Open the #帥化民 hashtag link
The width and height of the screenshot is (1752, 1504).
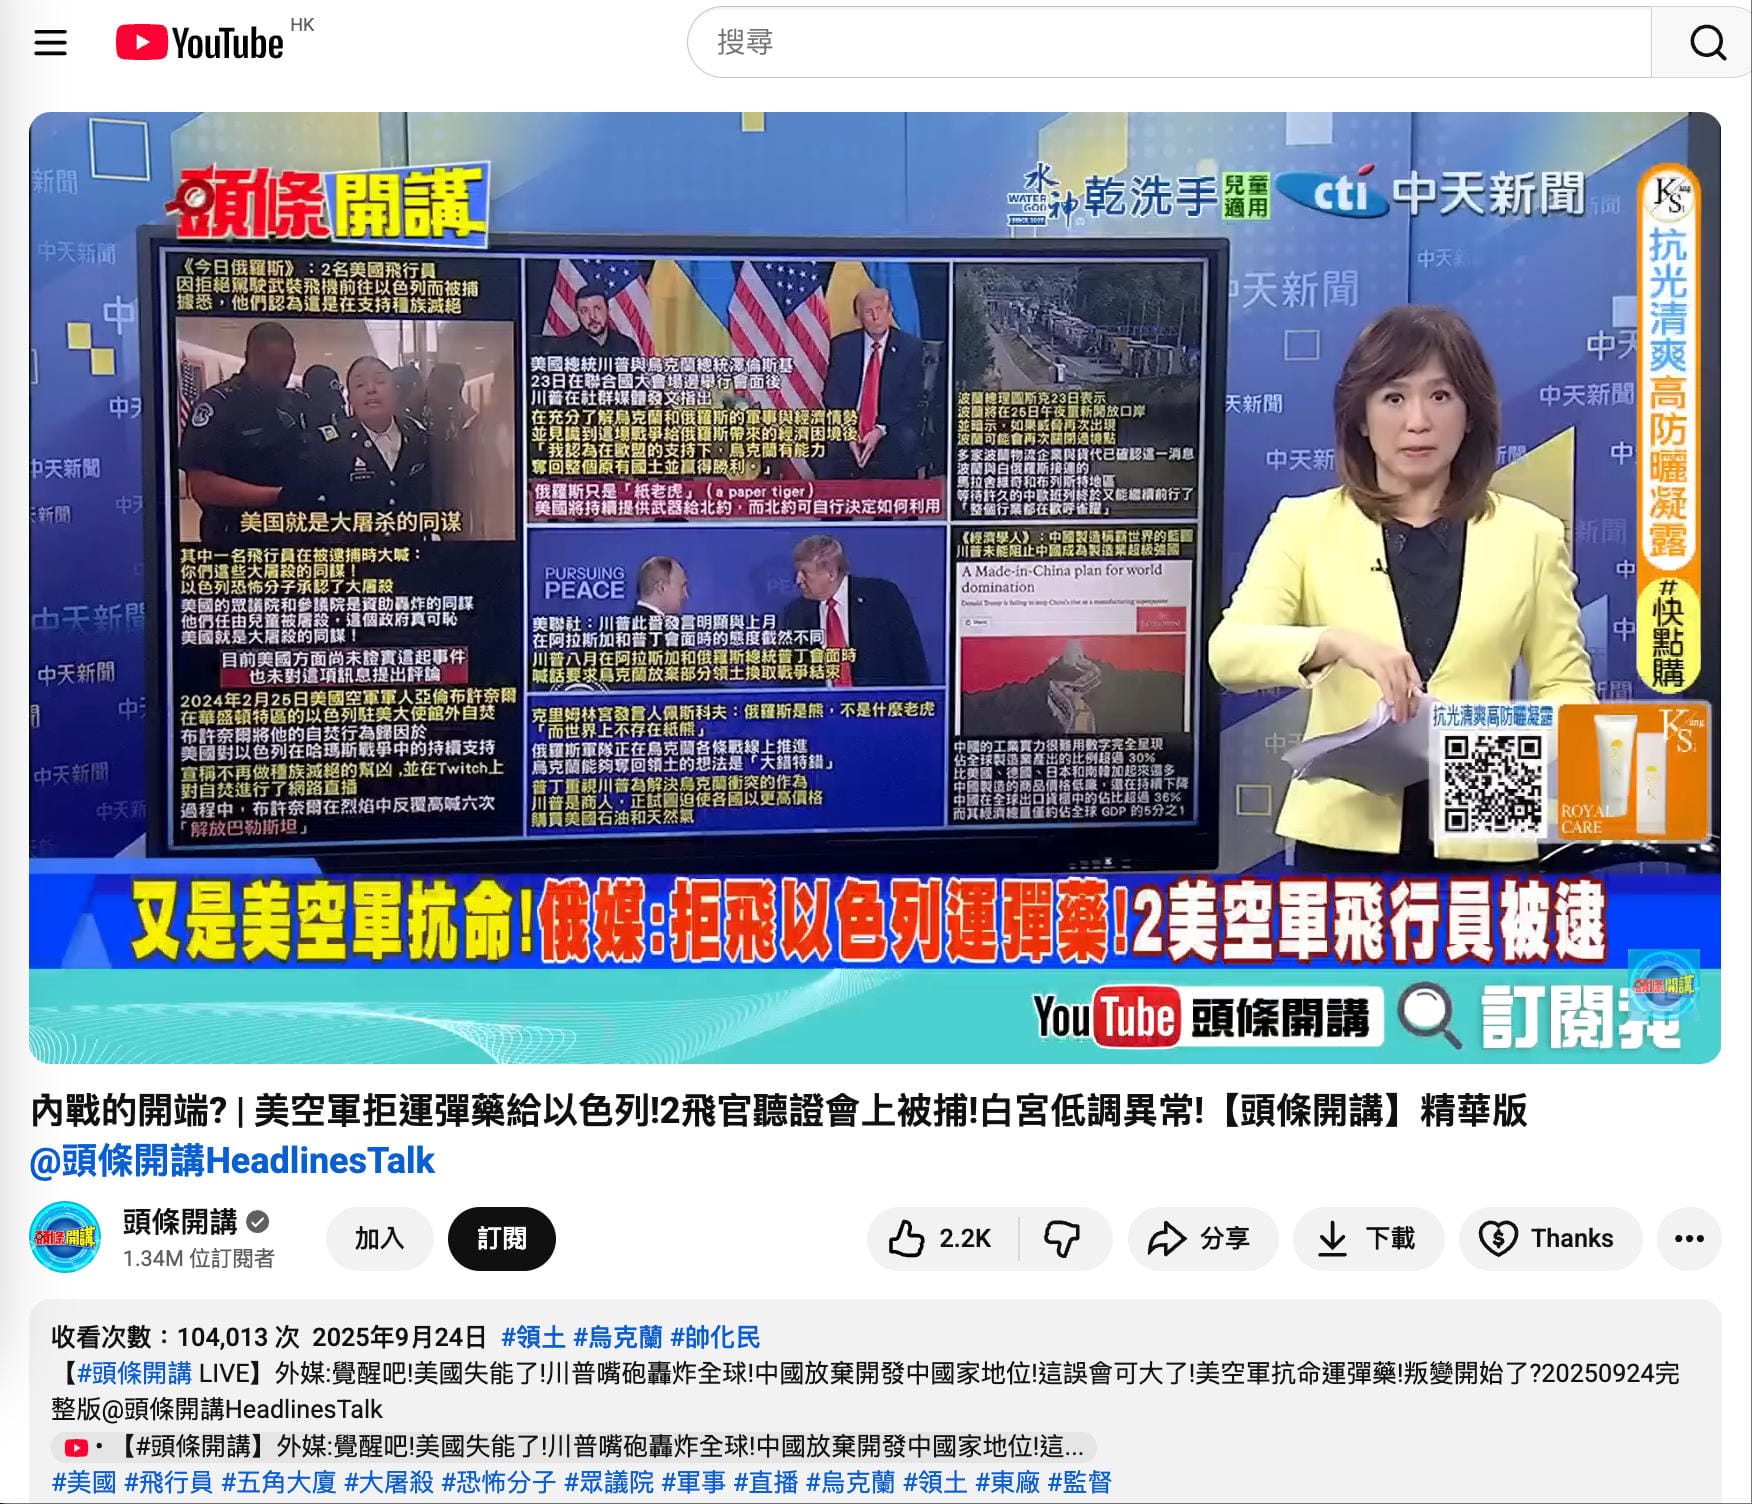point(714,1337)
